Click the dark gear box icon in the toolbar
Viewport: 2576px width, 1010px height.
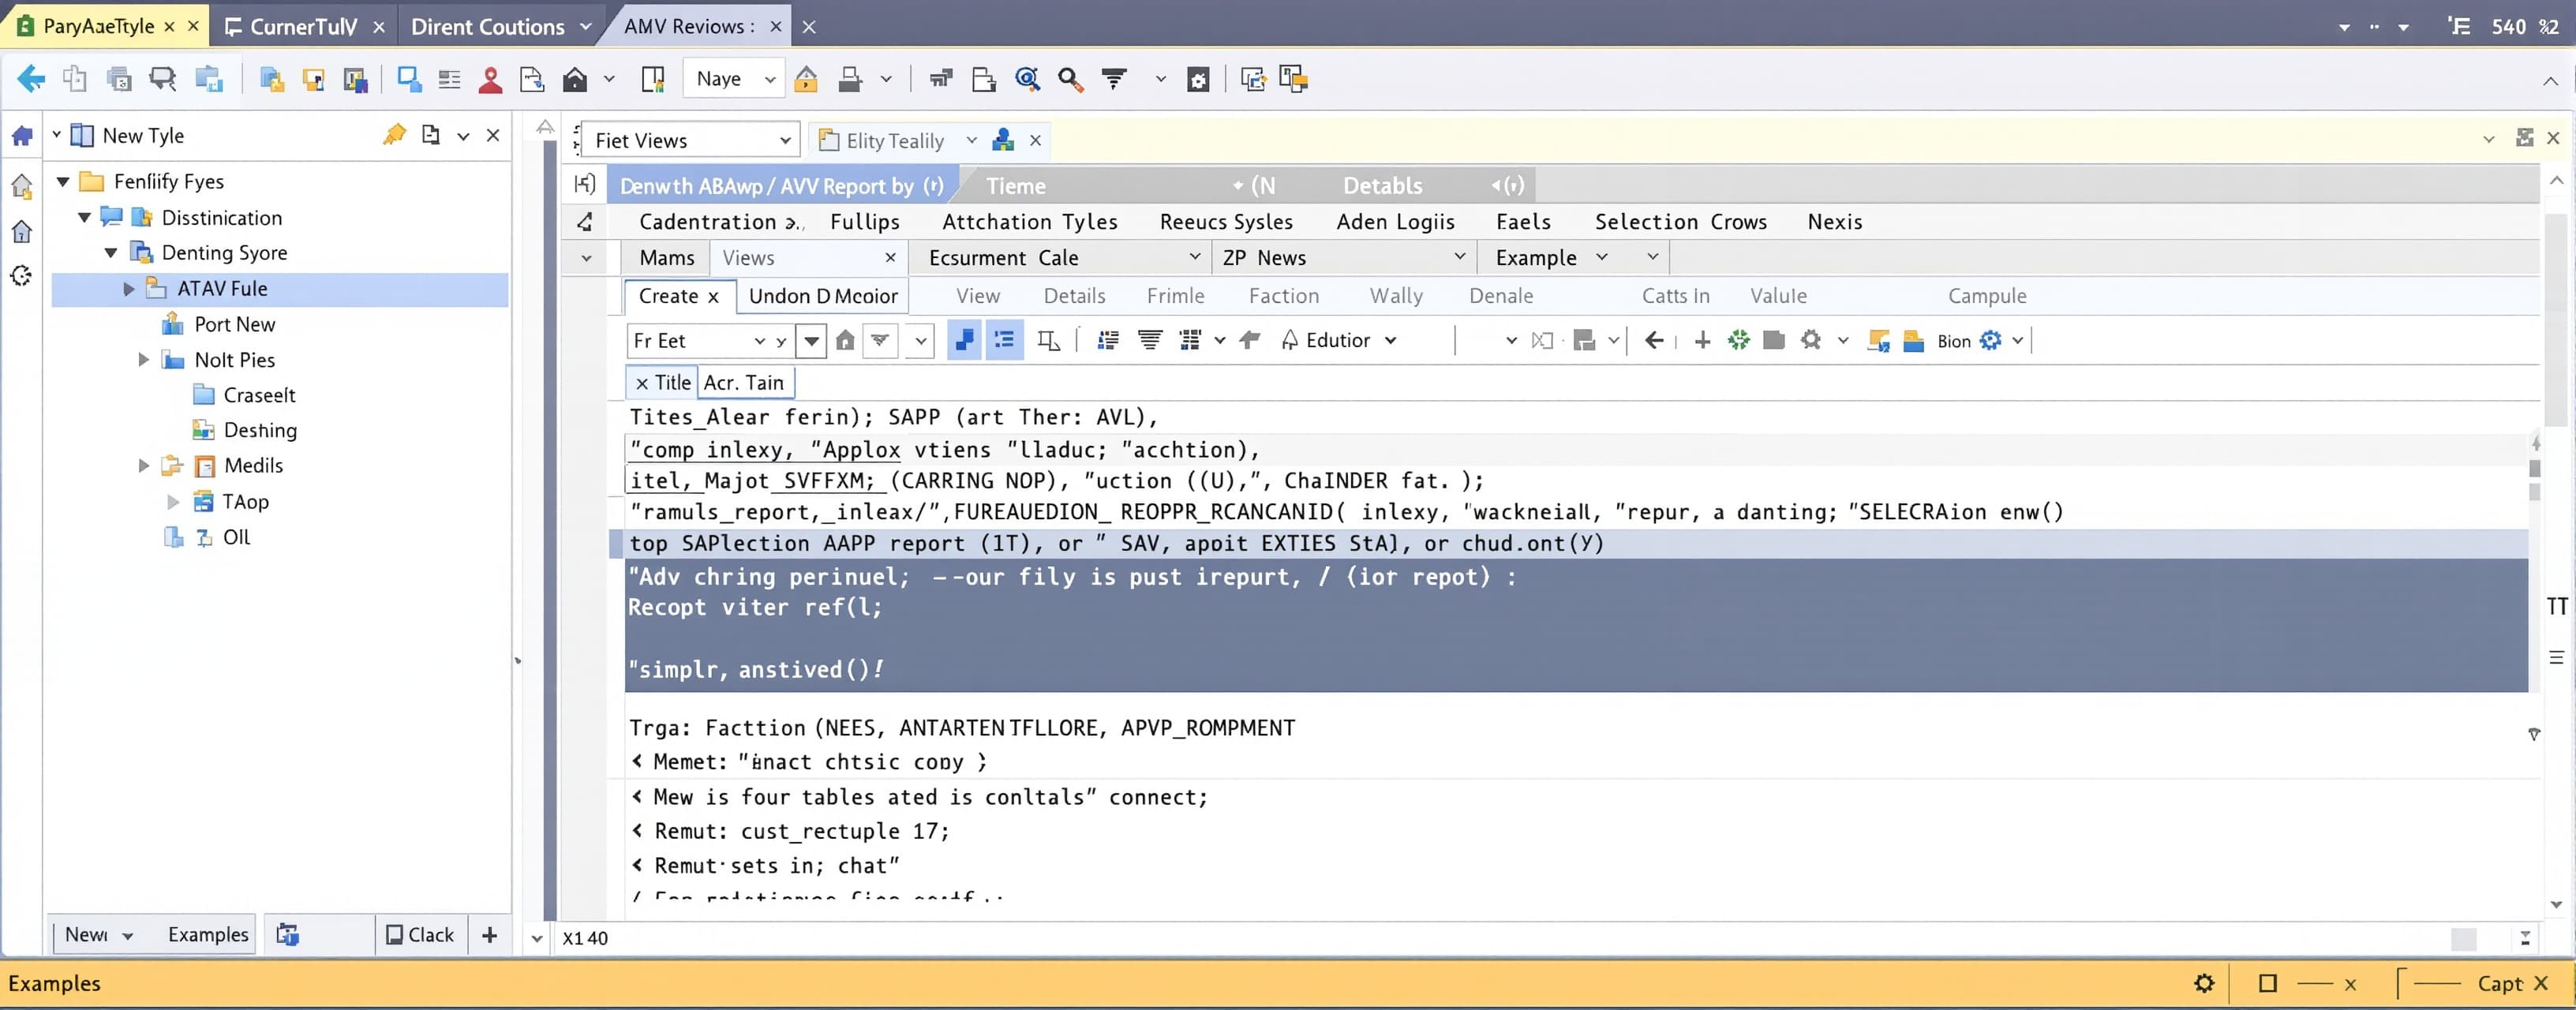pyautogui.click(x=1198, y=79)
